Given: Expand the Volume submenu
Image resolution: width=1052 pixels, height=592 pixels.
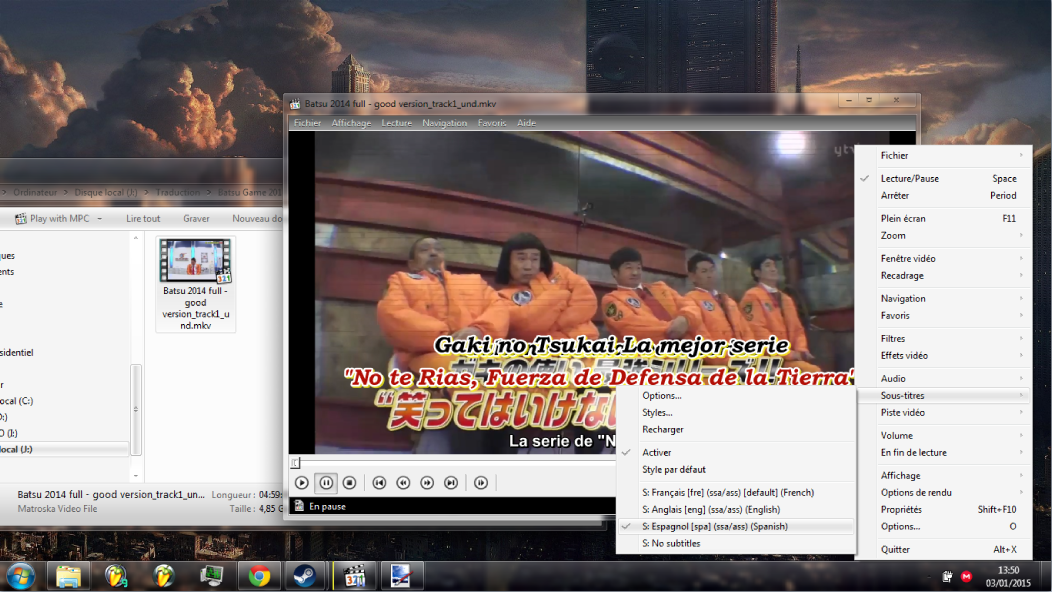Looking at the screenshot, I should coord(945,435).
